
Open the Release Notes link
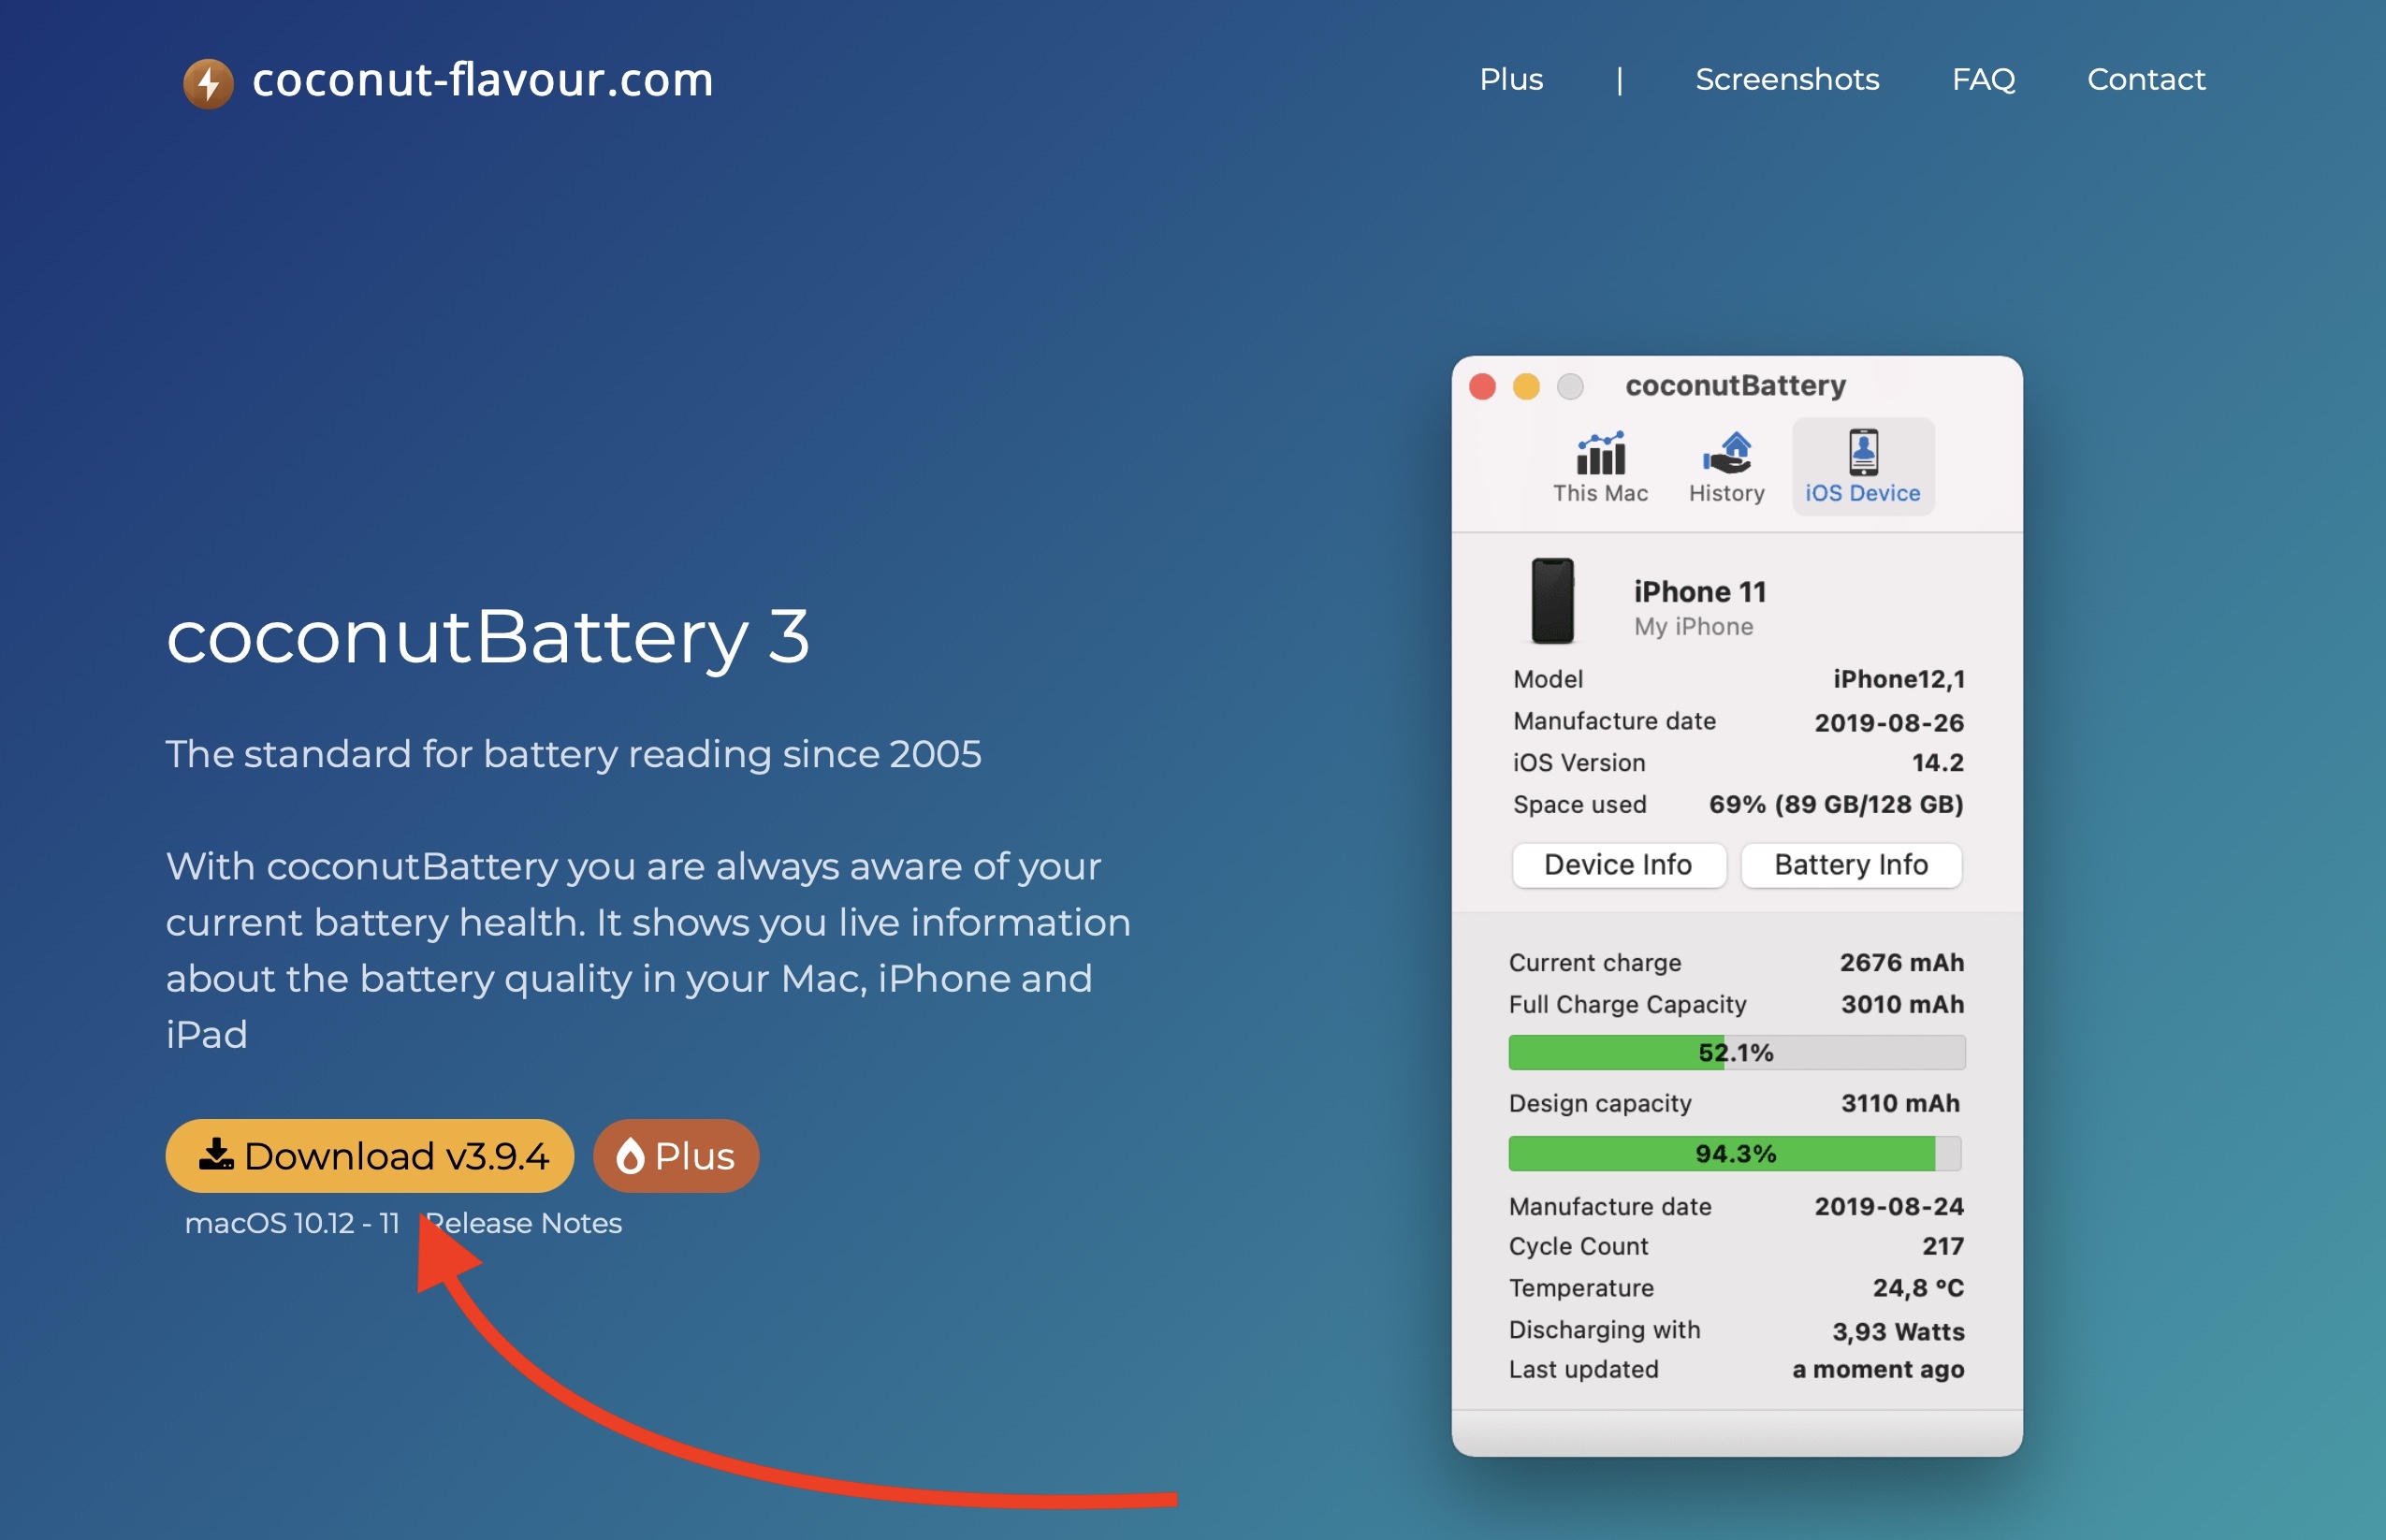[x=524, y=1223]
